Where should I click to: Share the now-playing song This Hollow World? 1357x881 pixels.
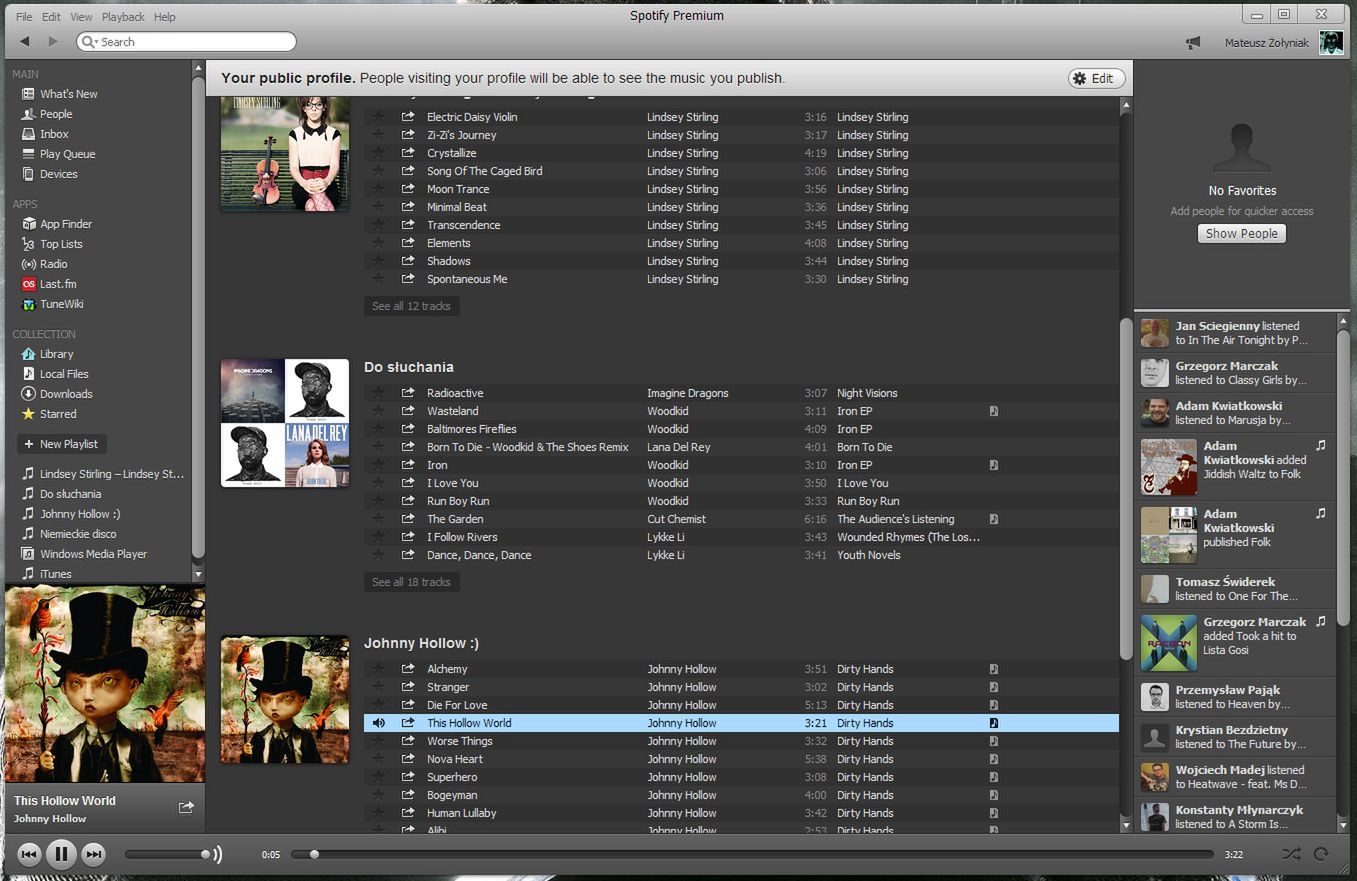(x=186, y=807)
